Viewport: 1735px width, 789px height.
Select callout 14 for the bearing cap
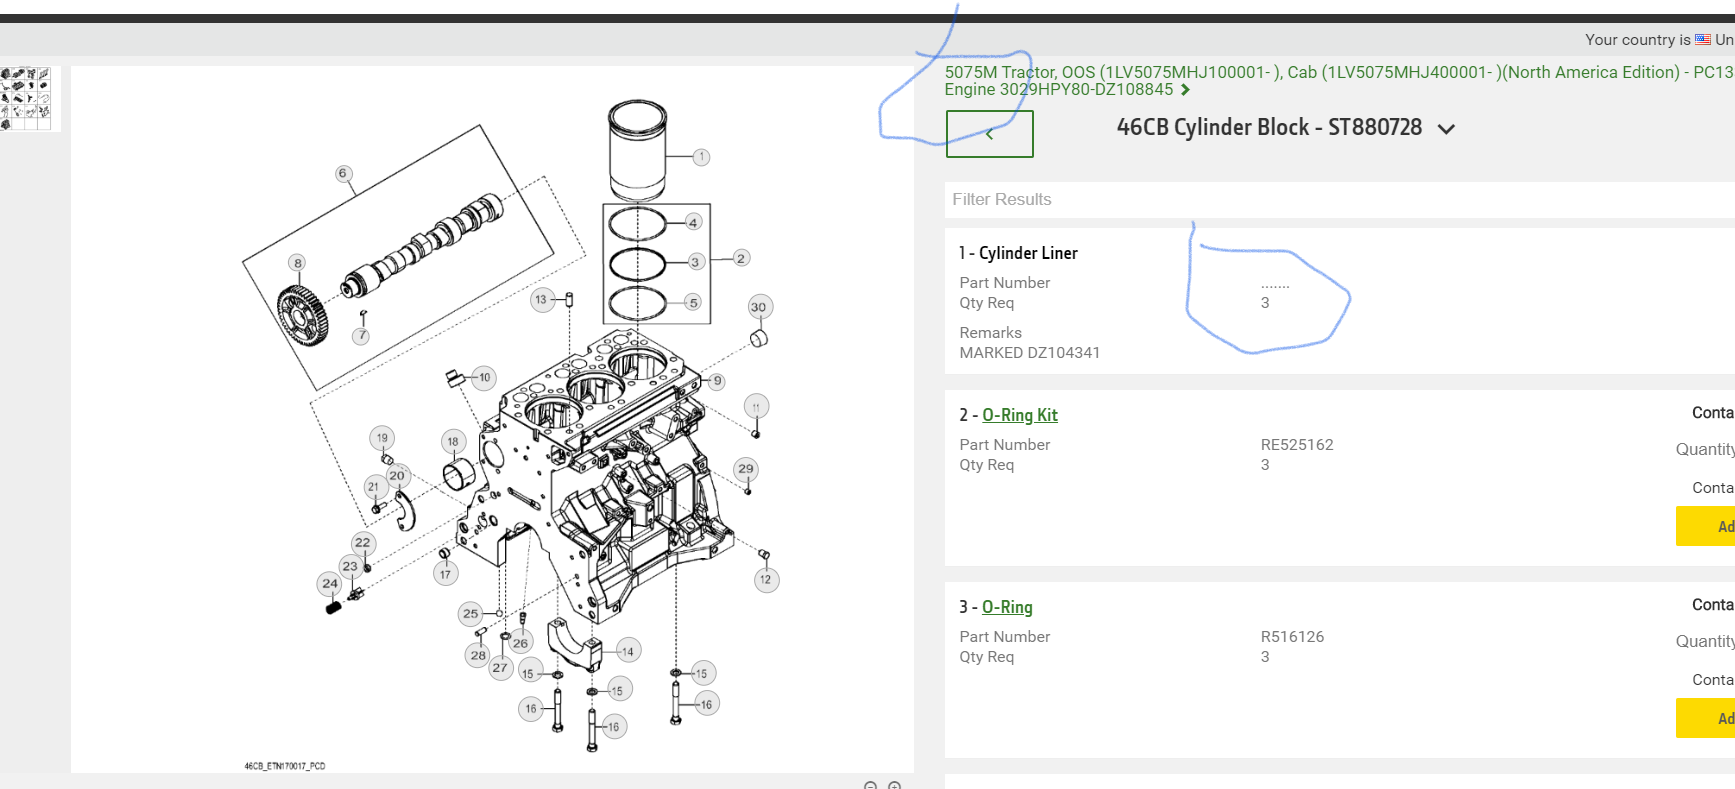(x=627, y=651)
